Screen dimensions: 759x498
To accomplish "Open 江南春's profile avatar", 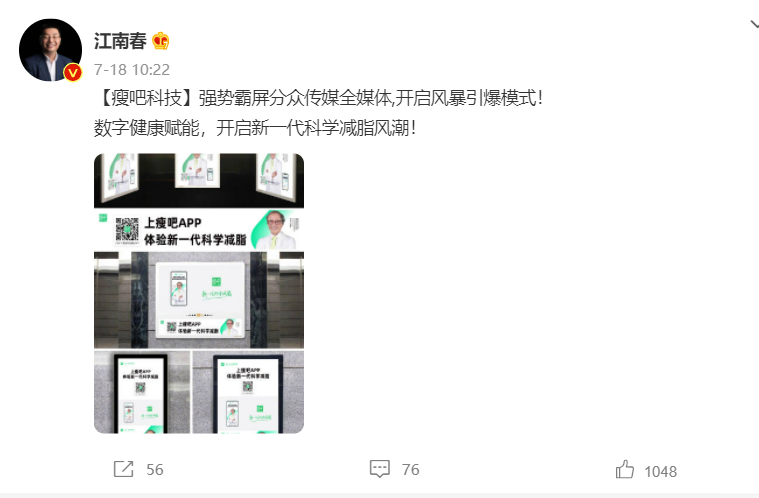I will pos(50,50).
